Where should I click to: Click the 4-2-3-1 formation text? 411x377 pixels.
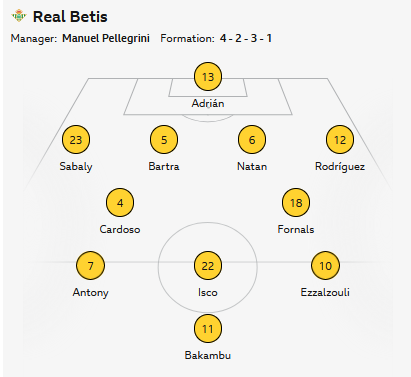point(246,38)
